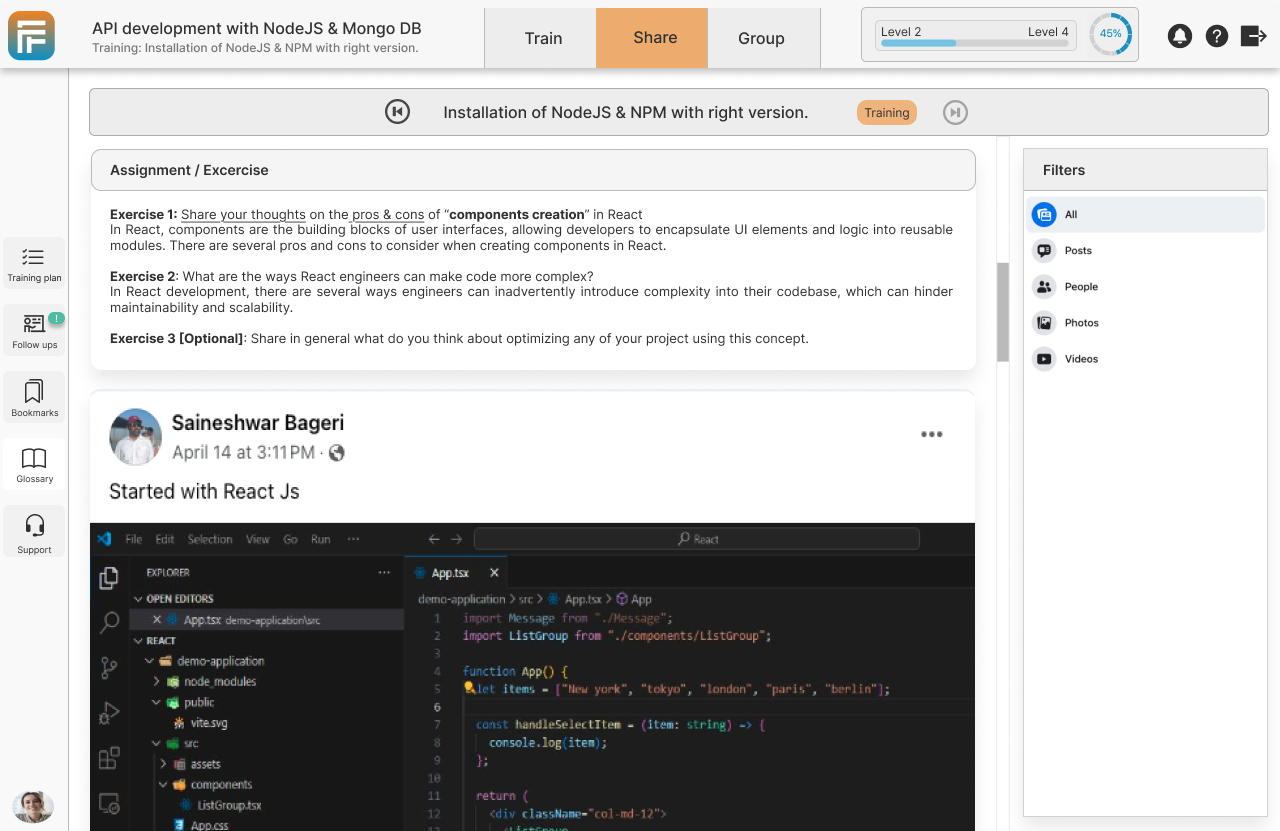The height and width of the screenshot is (831, 1280).
Task: Go to previous training lesson
Action: pos(397,112)
